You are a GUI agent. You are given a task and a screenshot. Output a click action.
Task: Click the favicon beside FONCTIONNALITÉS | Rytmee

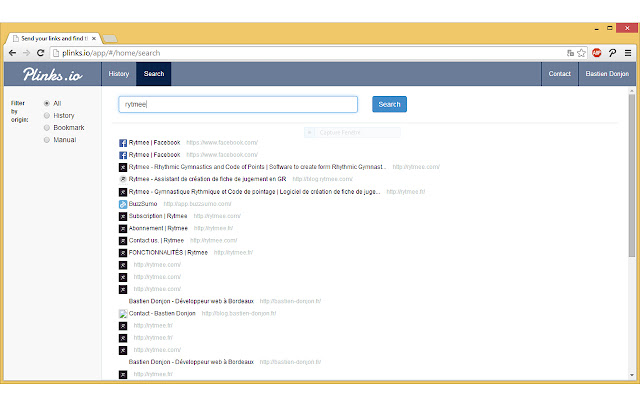point(123,253)
